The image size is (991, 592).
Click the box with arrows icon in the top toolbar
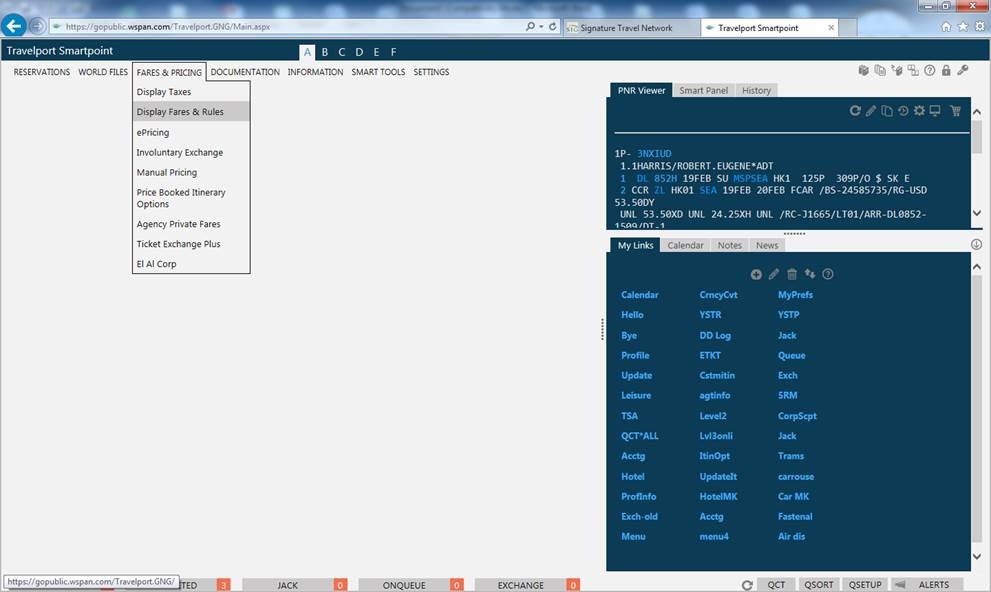click(x=897, y=70)
